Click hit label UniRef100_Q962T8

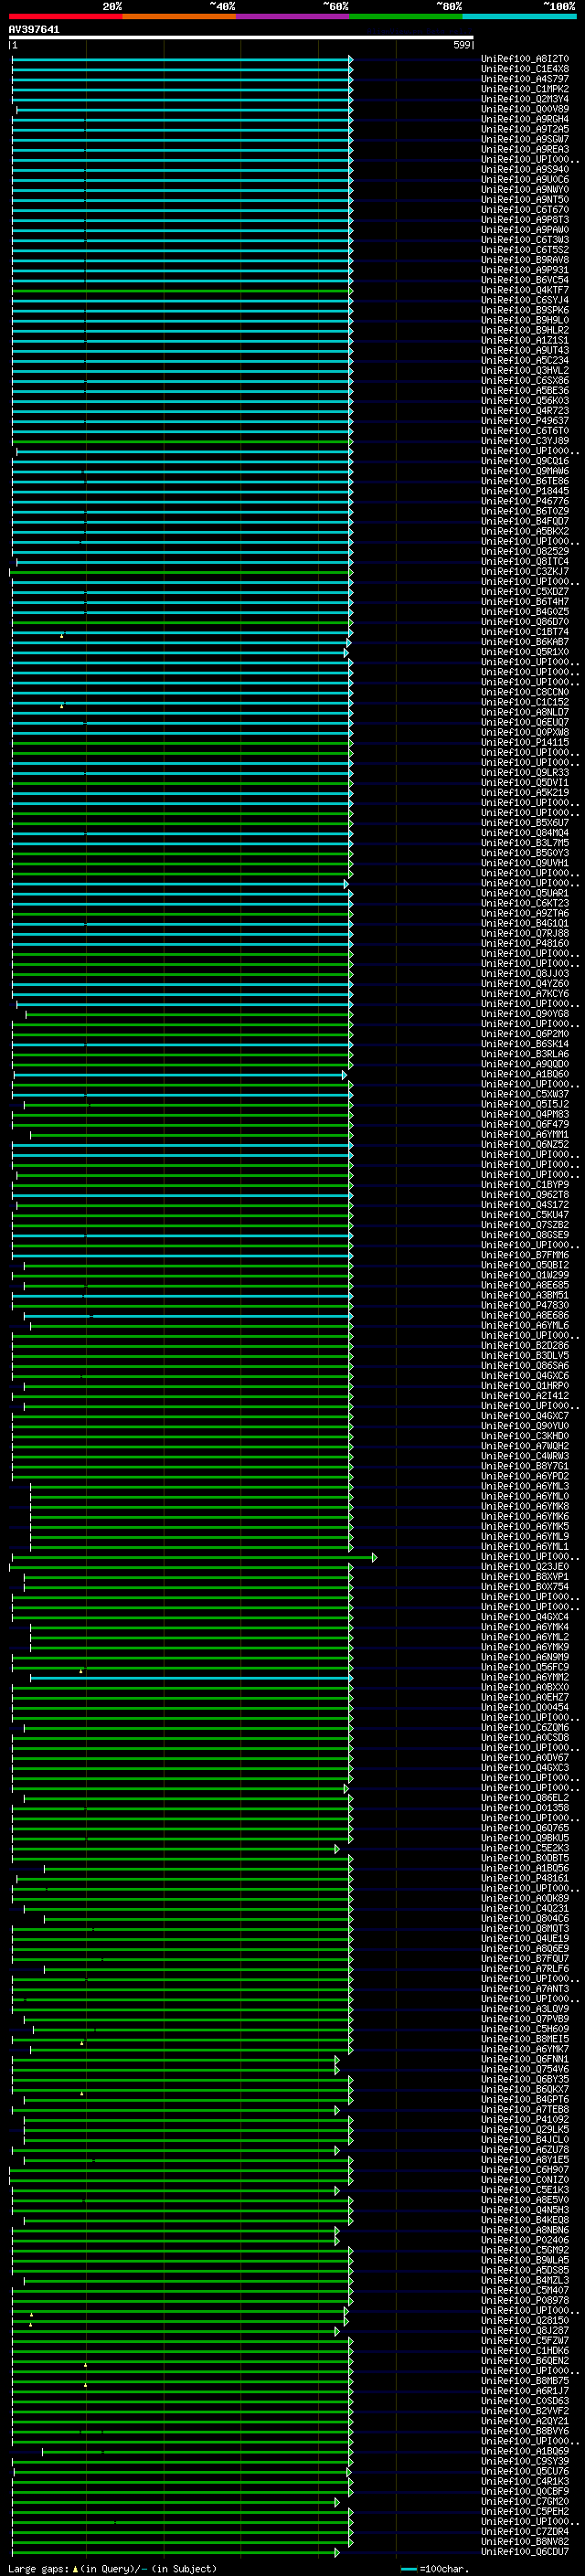tap(525, 1195)
